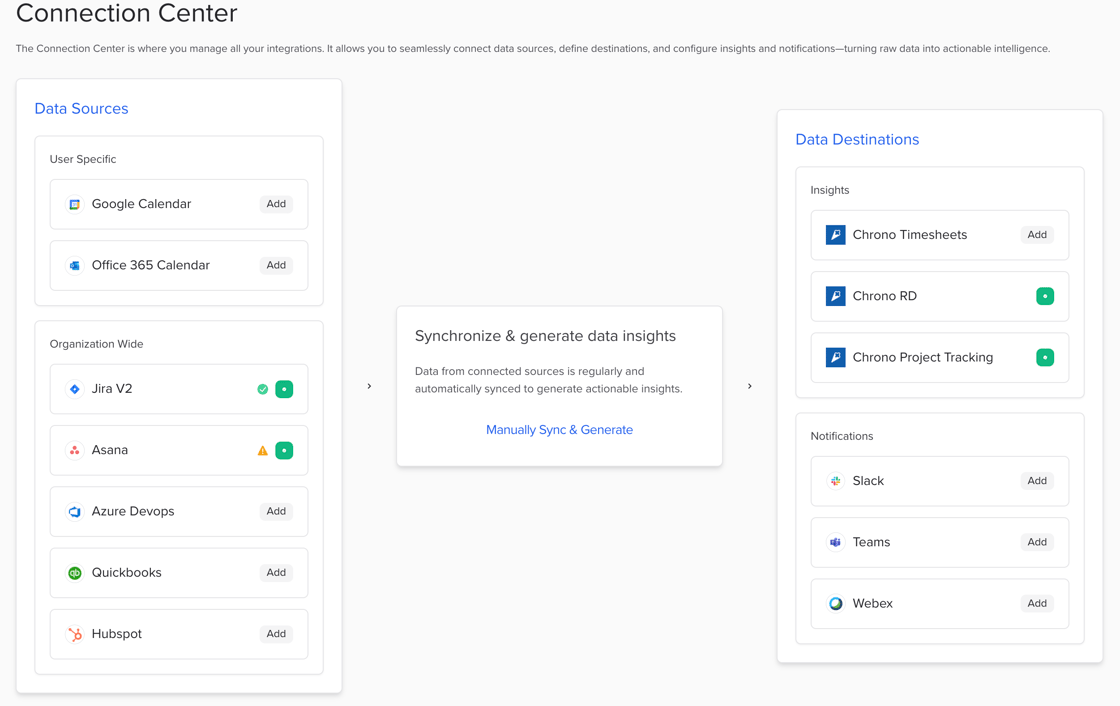Screen dimensions: 1120x706
Task: Select the Teams label
Action: click(871, 542)
